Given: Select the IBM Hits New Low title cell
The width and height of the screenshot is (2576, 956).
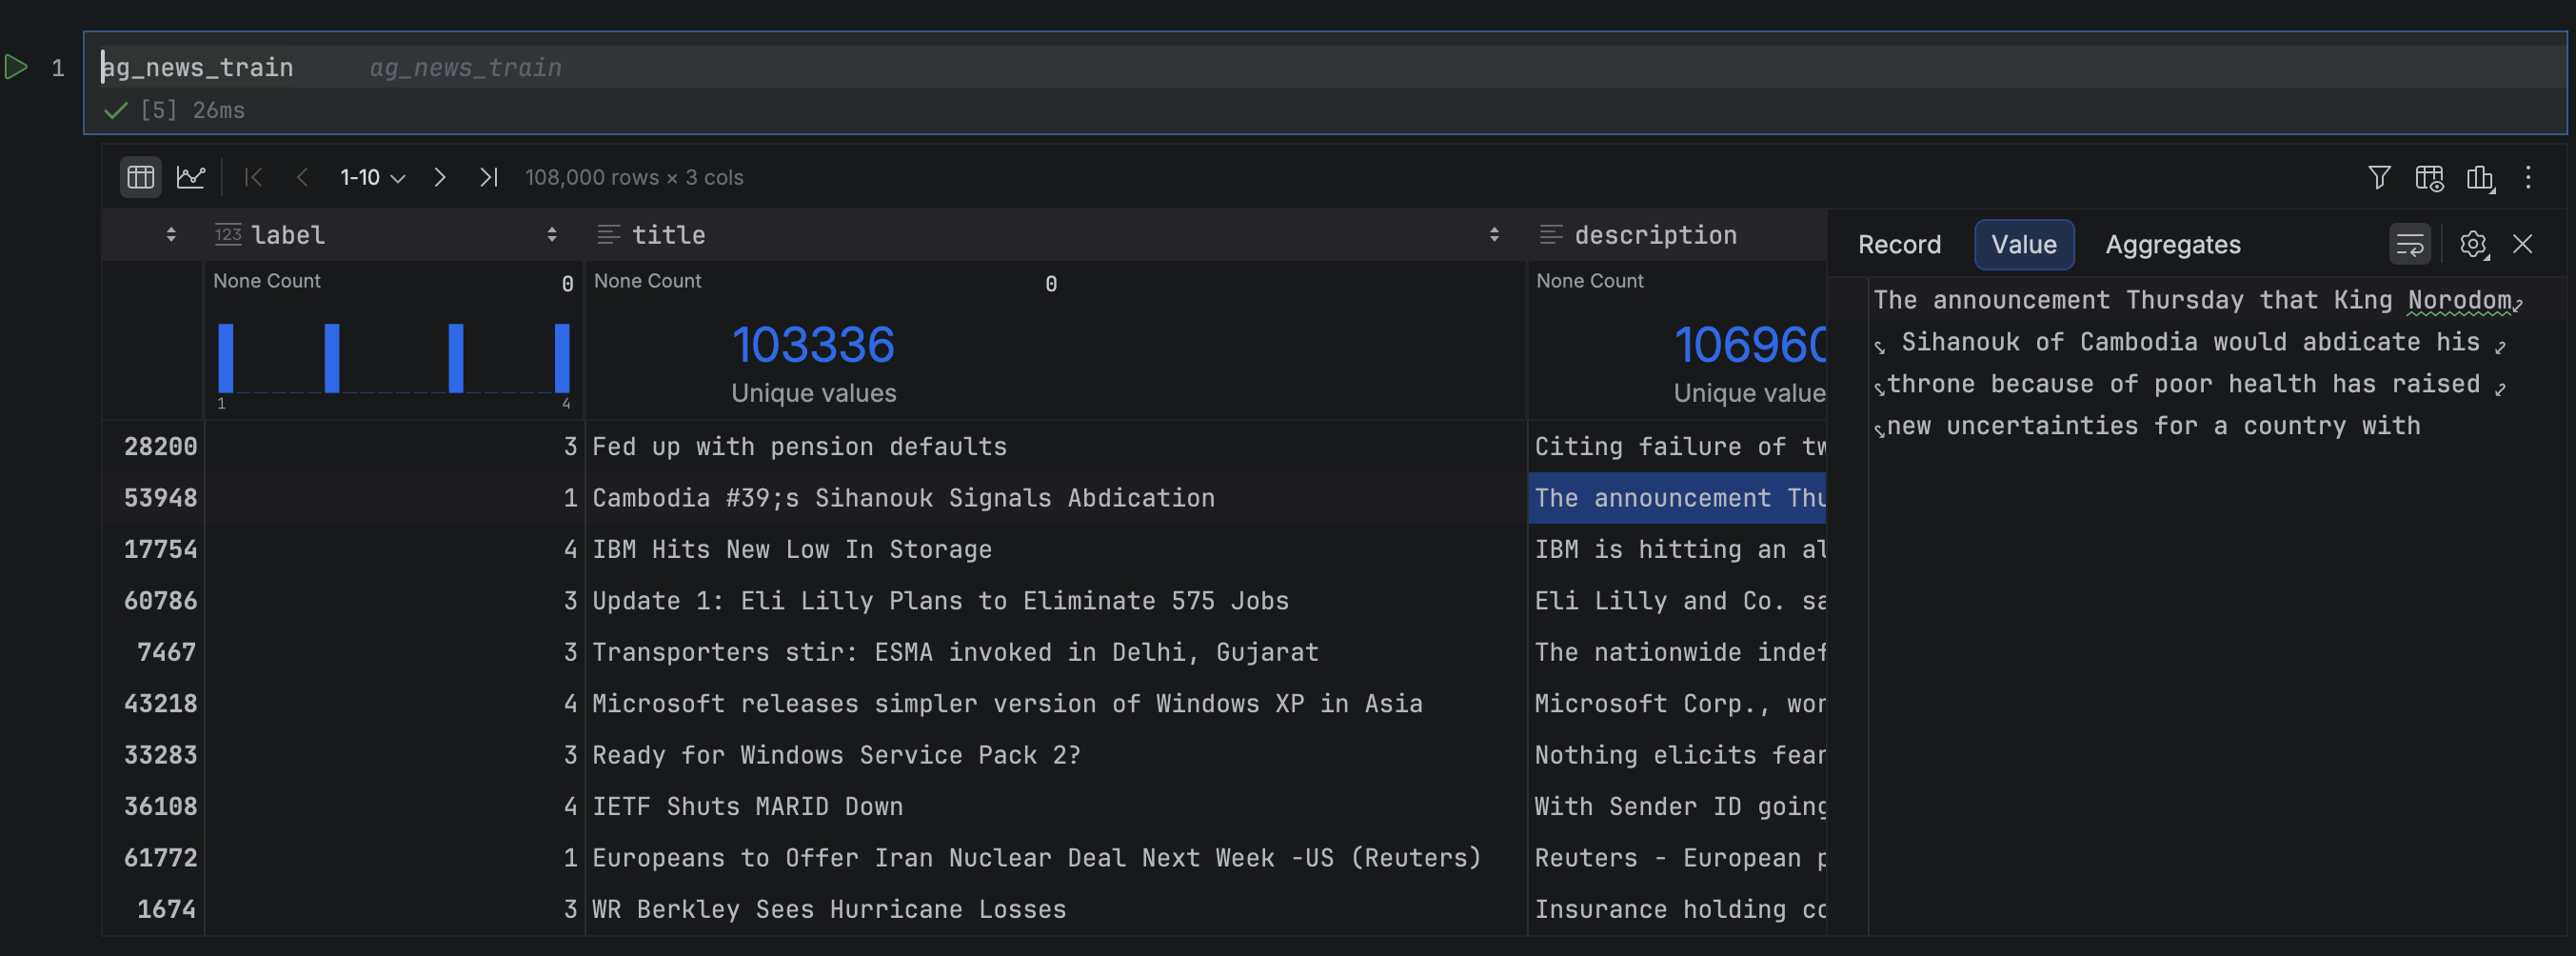Looking at the screenshot, I should coord(791,549).
